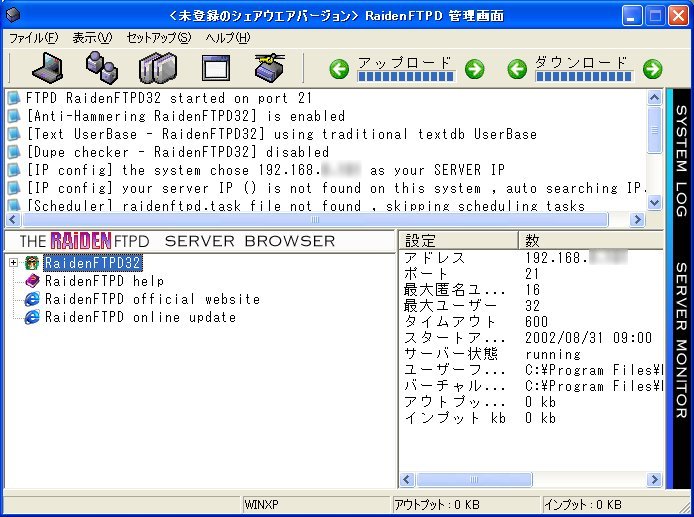This screenshot has width=694, height=517.
Task: Click system log scroll down arrow
Action: [655, 203]
